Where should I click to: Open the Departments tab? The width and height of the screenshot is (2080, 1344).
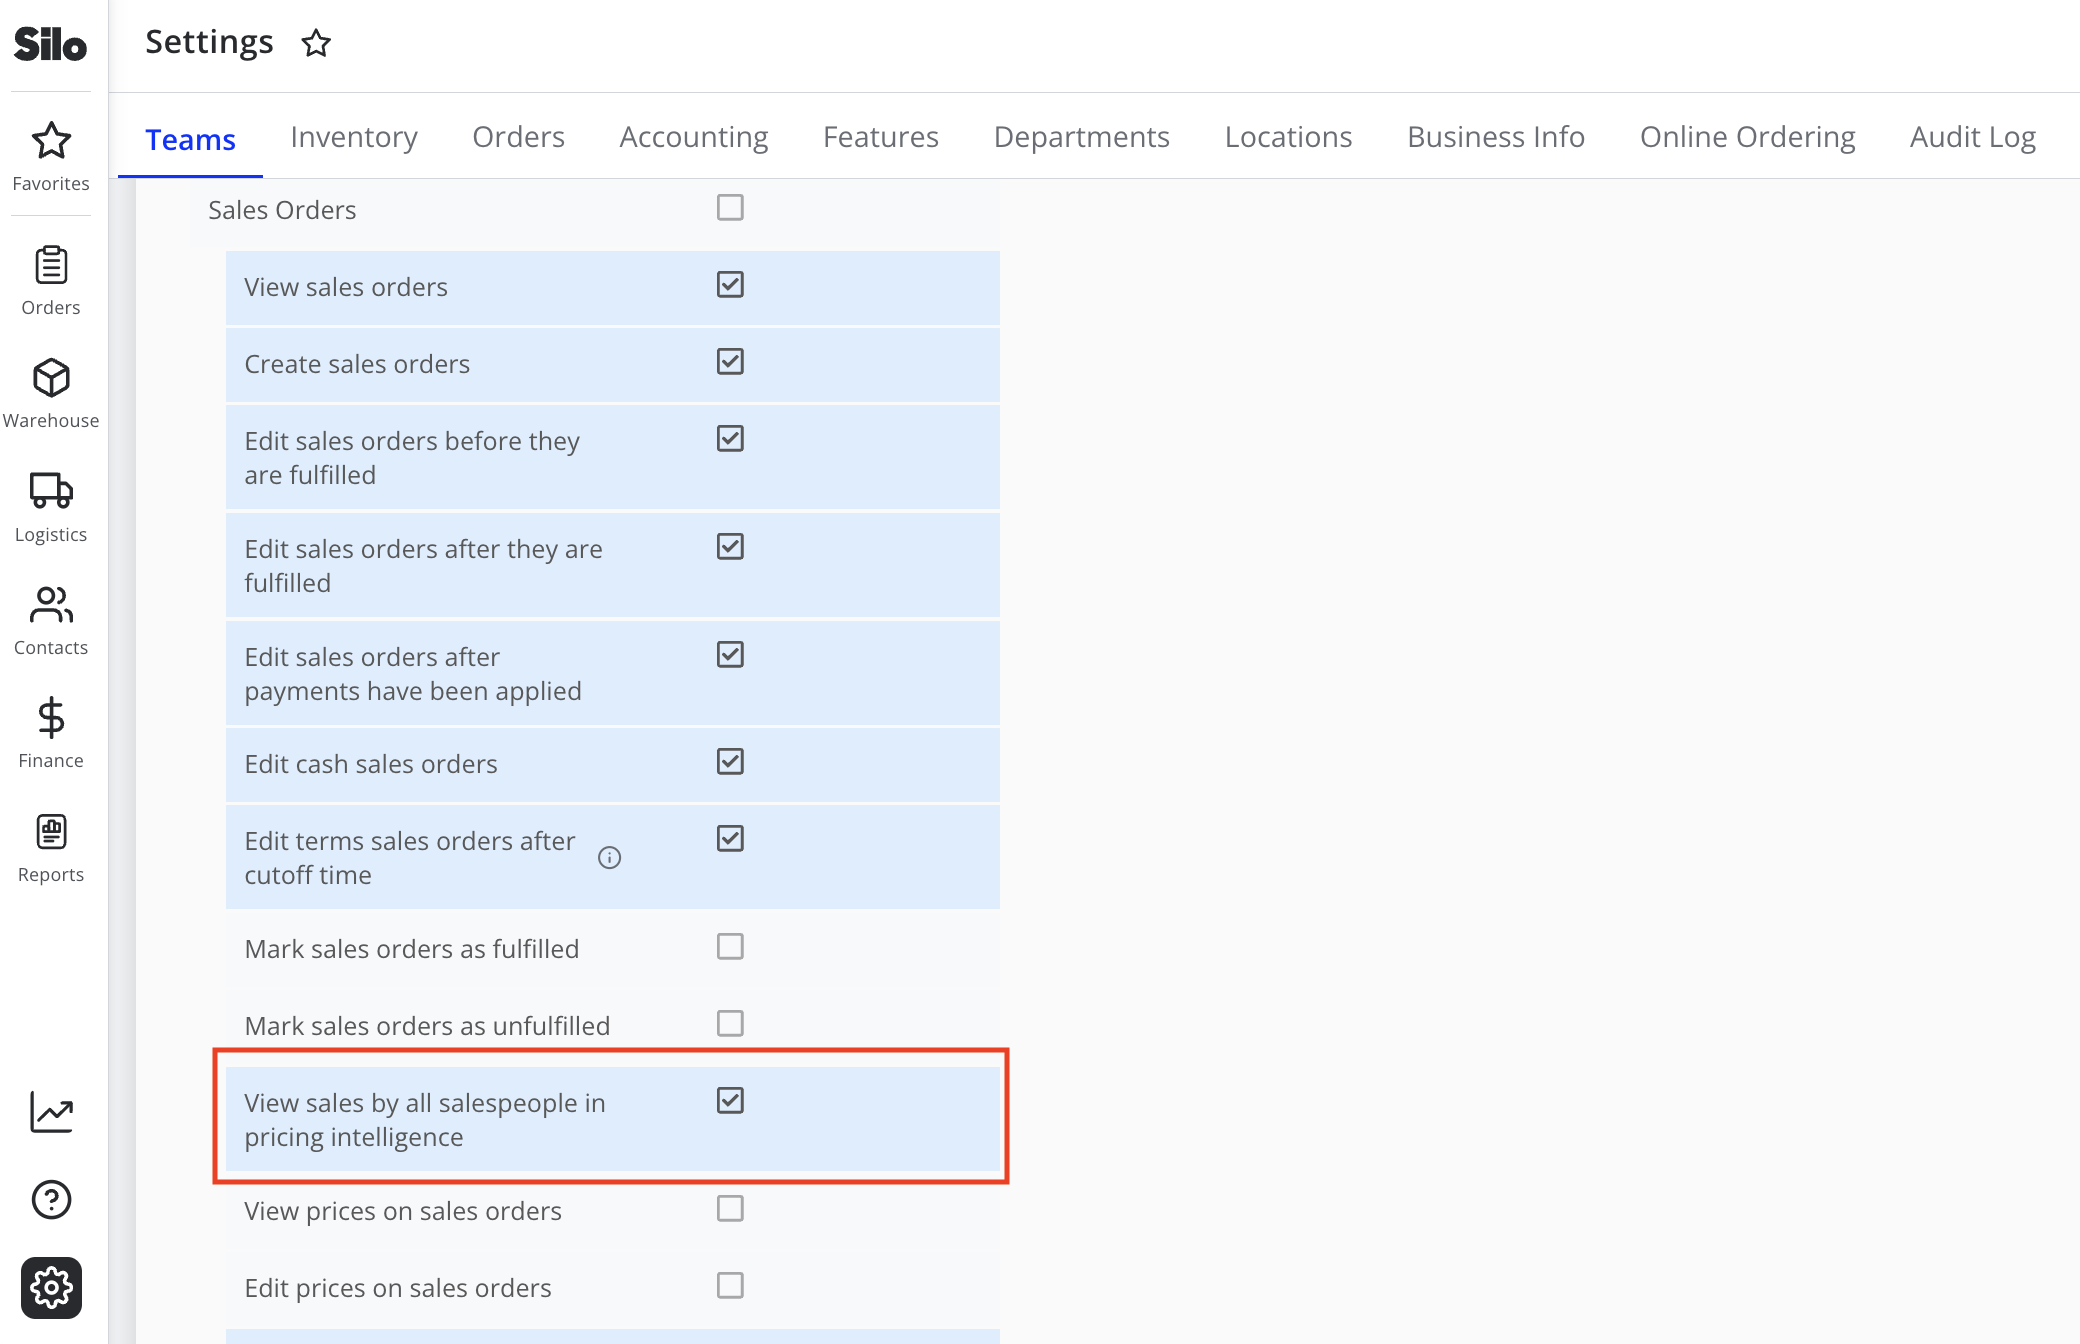[1081, 136]
